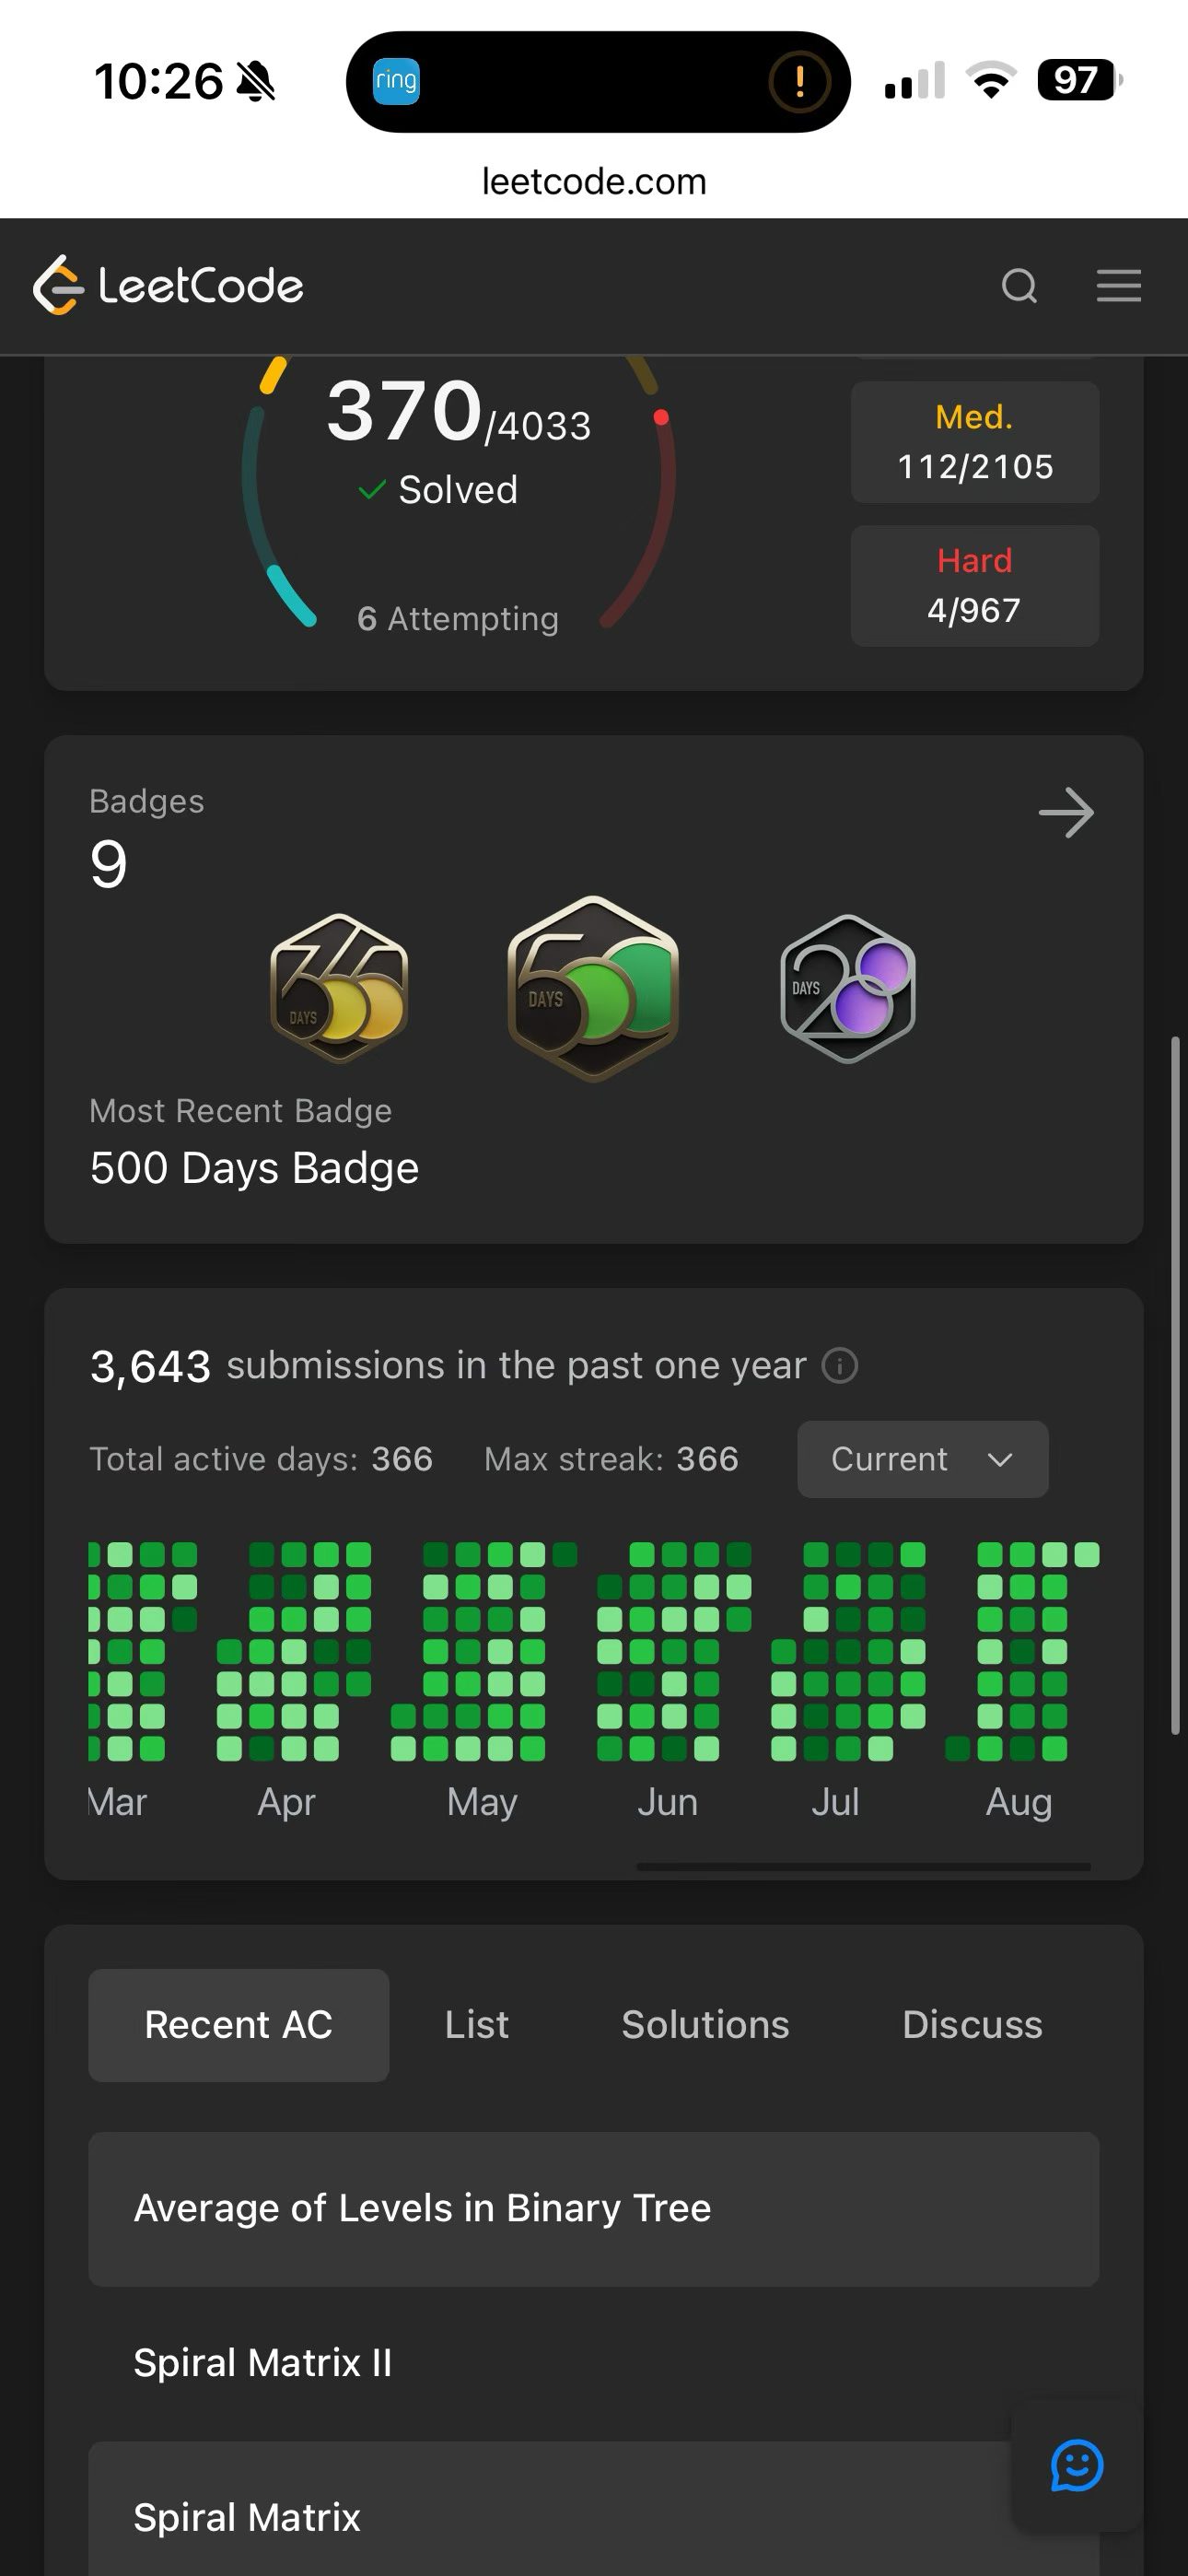Select the Med. 112/2105 difficulty box
This screenshot has width=1188, height=2576.
[x=974, y=442]
